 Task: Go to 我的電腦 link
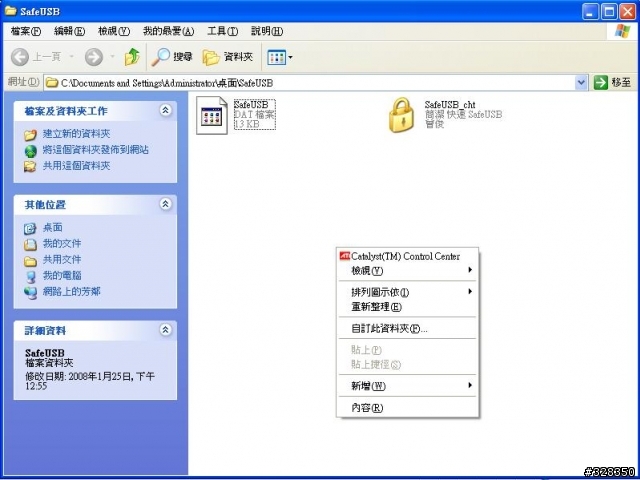click(62, 276)
